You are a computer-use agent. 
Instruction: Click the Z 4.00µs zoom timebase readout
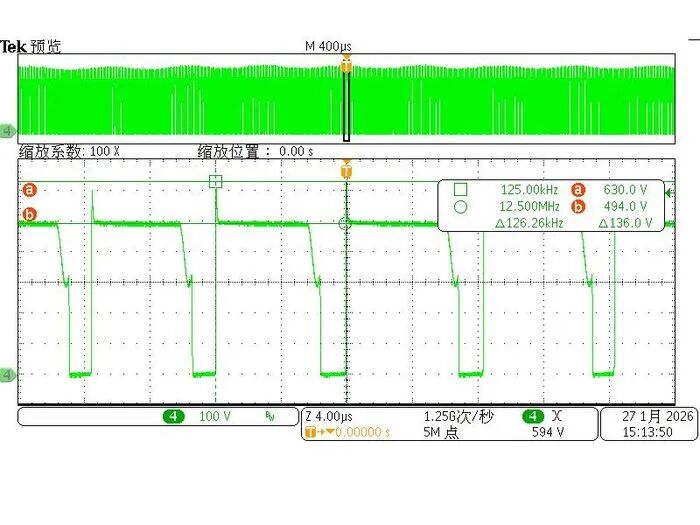click(x=329, y=417)
